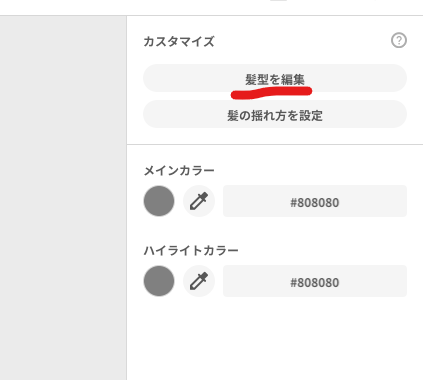Click the ハイライトカラー hex field #808080
Viewport: 423px width, 380px height.
coord(315,281)
